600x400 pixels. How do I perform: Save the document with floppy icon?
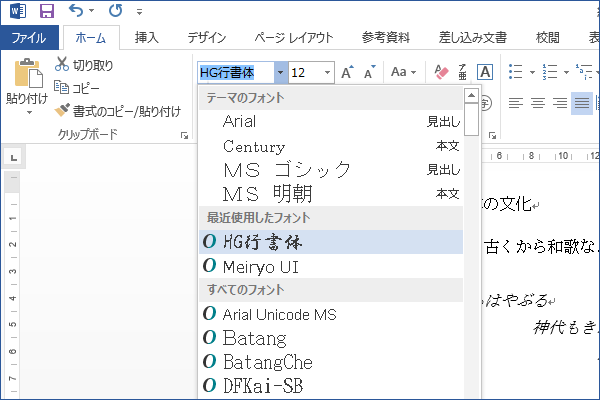coord(47,11)
